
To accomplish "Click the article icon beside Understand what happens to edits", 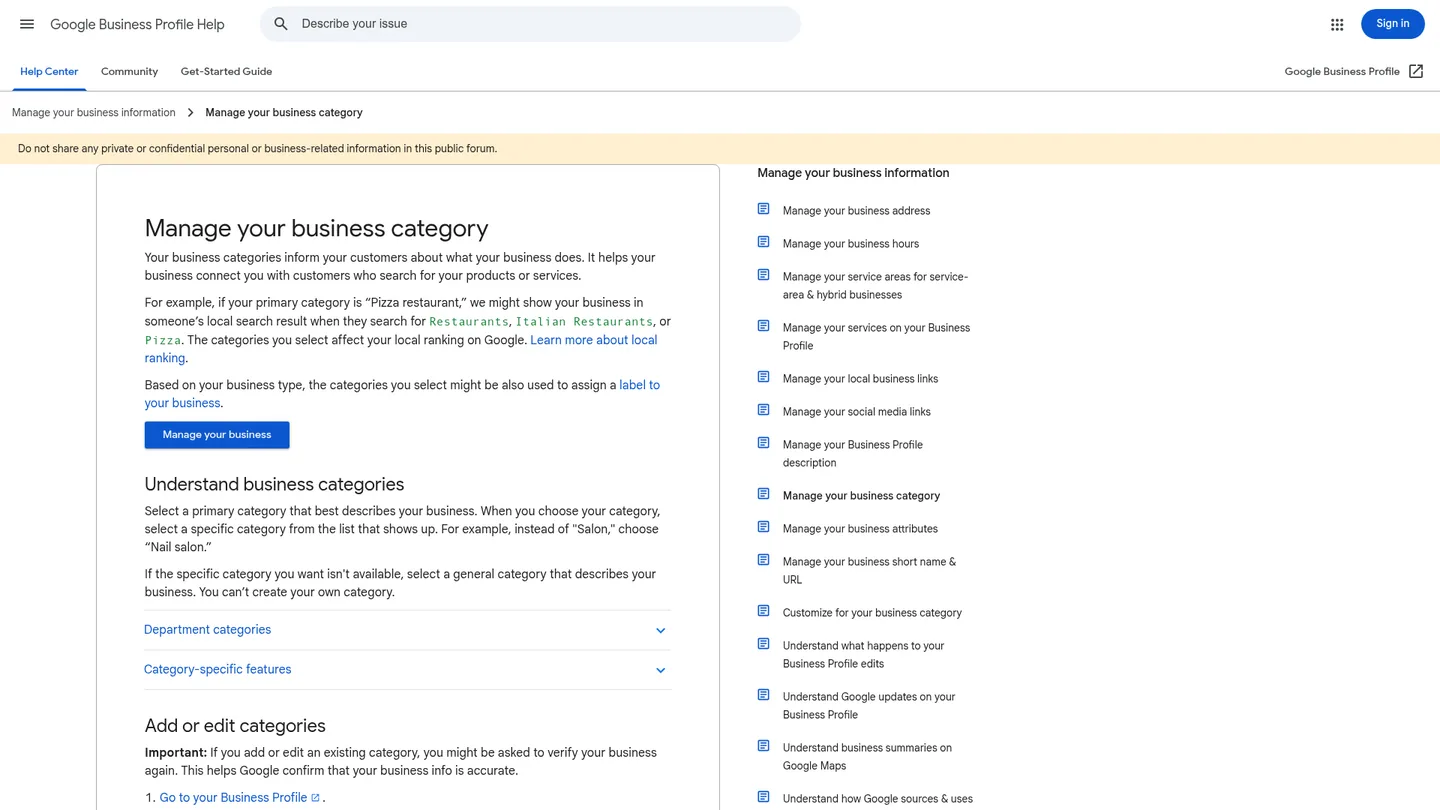I will pyautogui.click(x=763, y=644).
